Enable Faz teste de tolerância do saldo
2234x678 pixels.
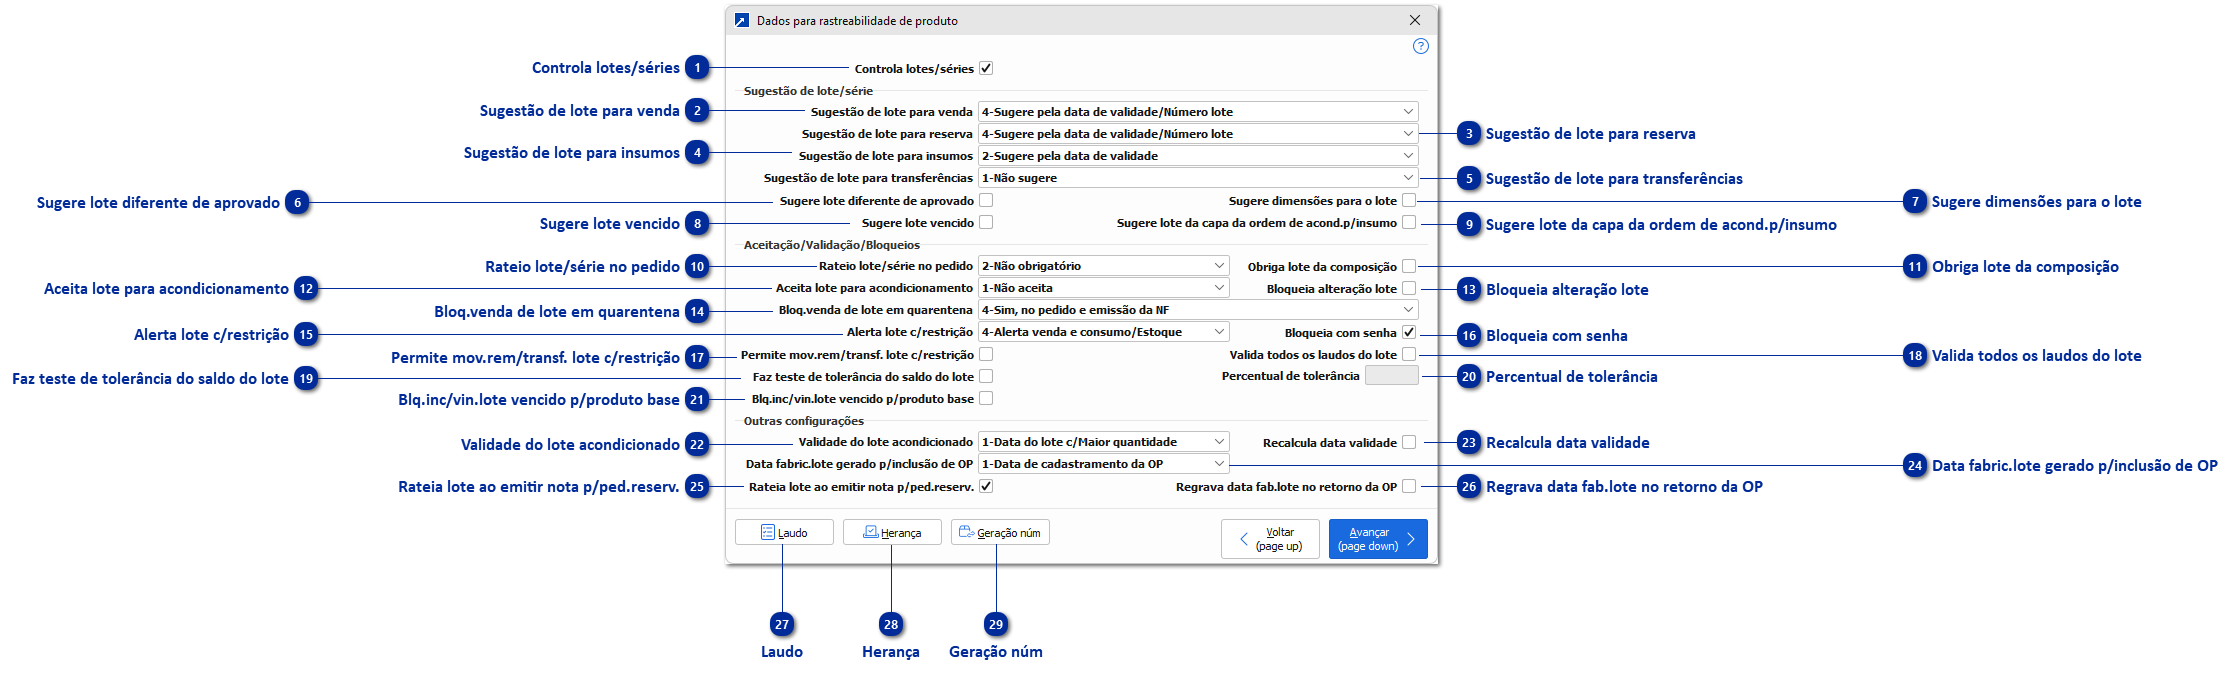coord(986,376)
